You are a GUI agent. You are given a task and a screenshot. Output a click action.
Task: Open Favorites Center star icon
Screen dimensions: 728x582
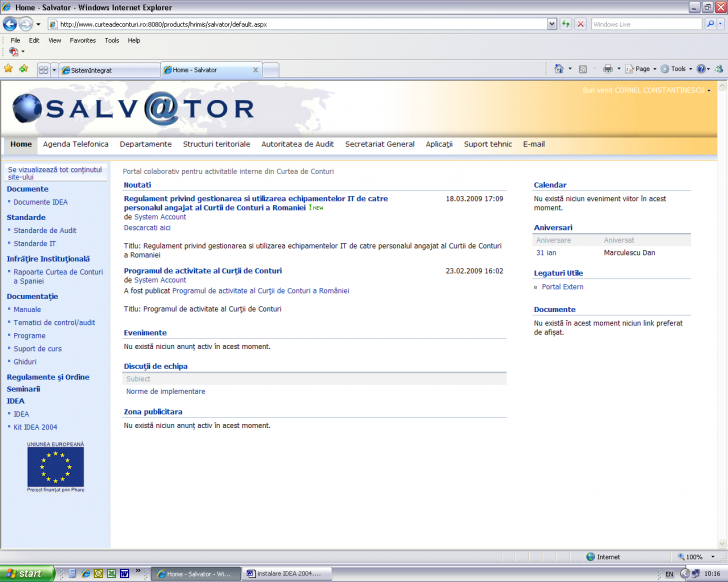click(x=8, y=69)
